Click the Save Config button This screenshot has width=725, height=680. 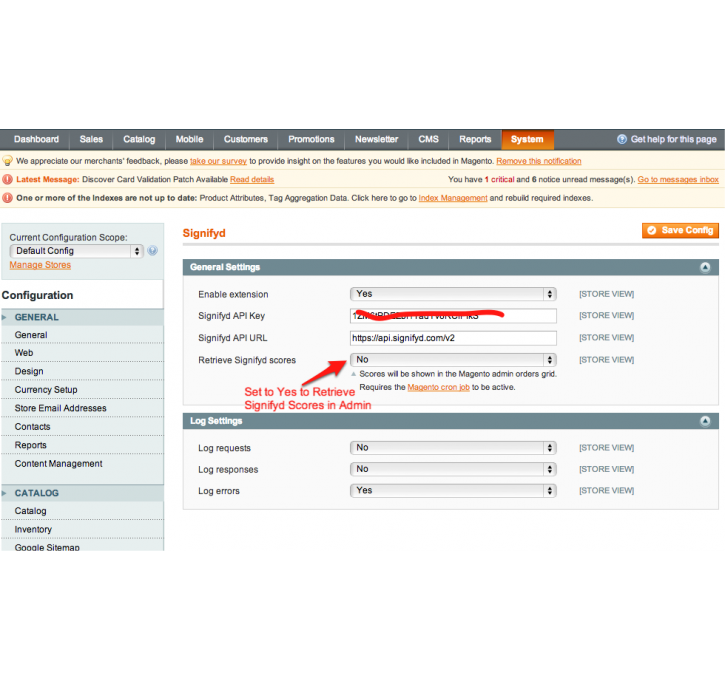tap(680, 230)
